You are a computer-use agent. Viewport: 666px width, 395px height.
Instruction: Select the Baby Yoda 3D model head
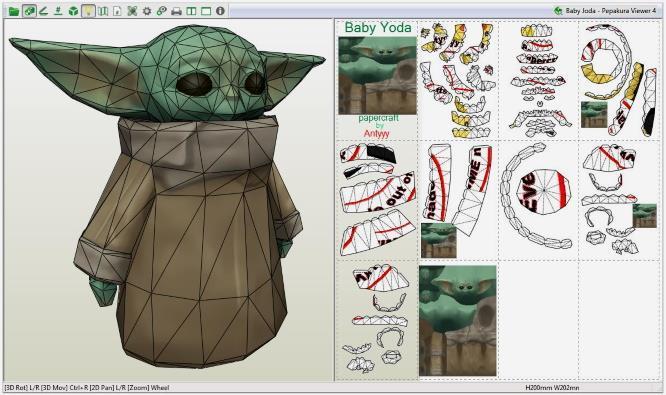(208, 72)
